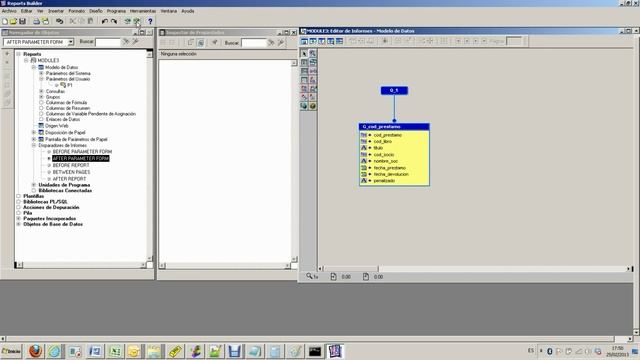The width and height of the screenshot is (640, 360).
Task: Open the Ayuda menu
Action: [x=188, y=11]
